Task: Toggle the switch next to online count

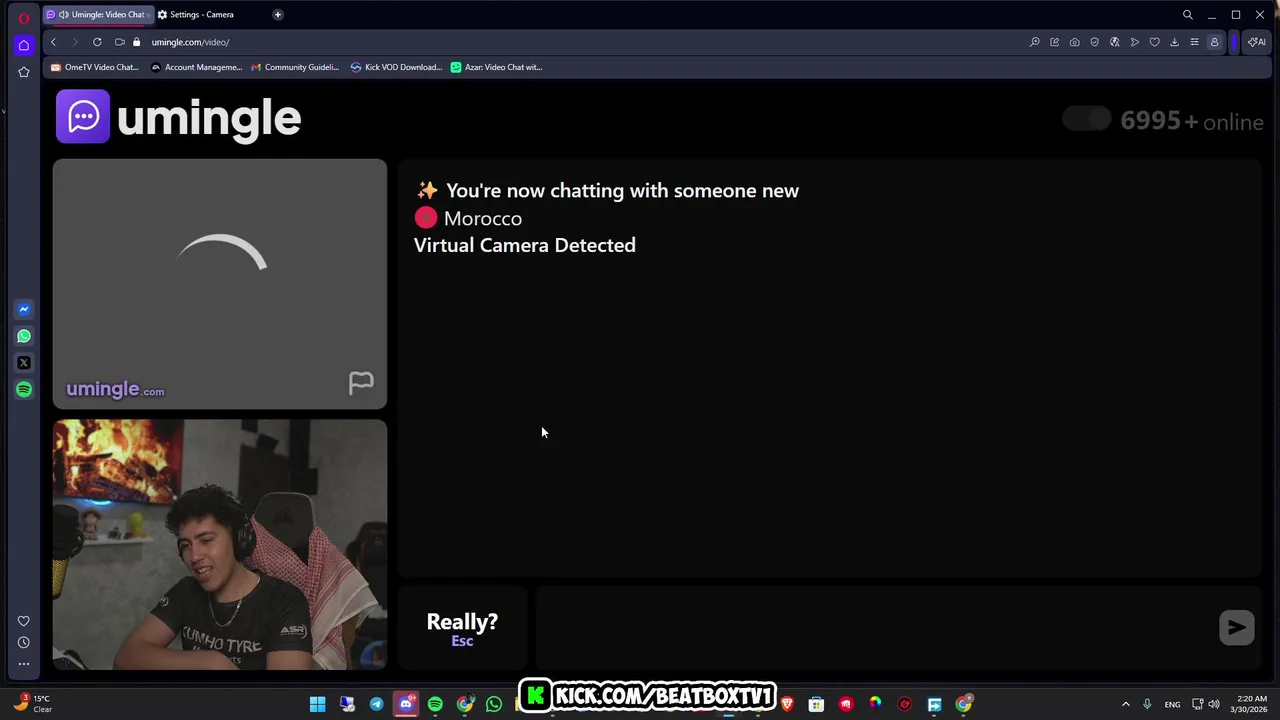Action: coord(1087,120)
